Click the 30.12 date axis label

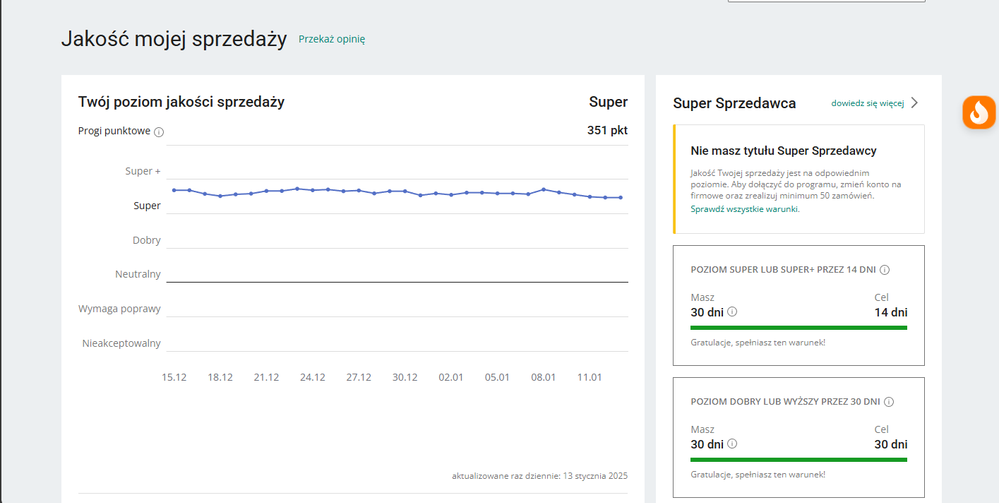[405, 377]
